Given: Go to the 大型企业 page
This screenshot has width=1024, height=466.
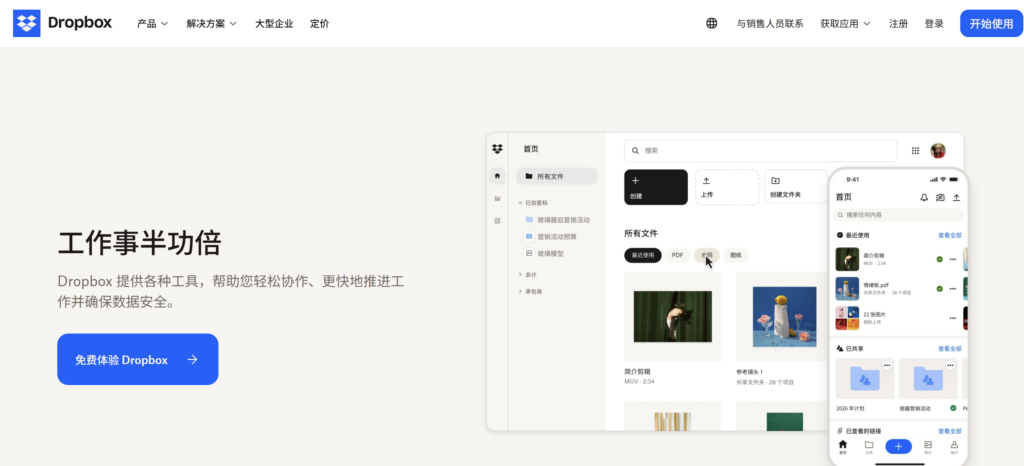Looking at the screenshot, I should point(274,23).
